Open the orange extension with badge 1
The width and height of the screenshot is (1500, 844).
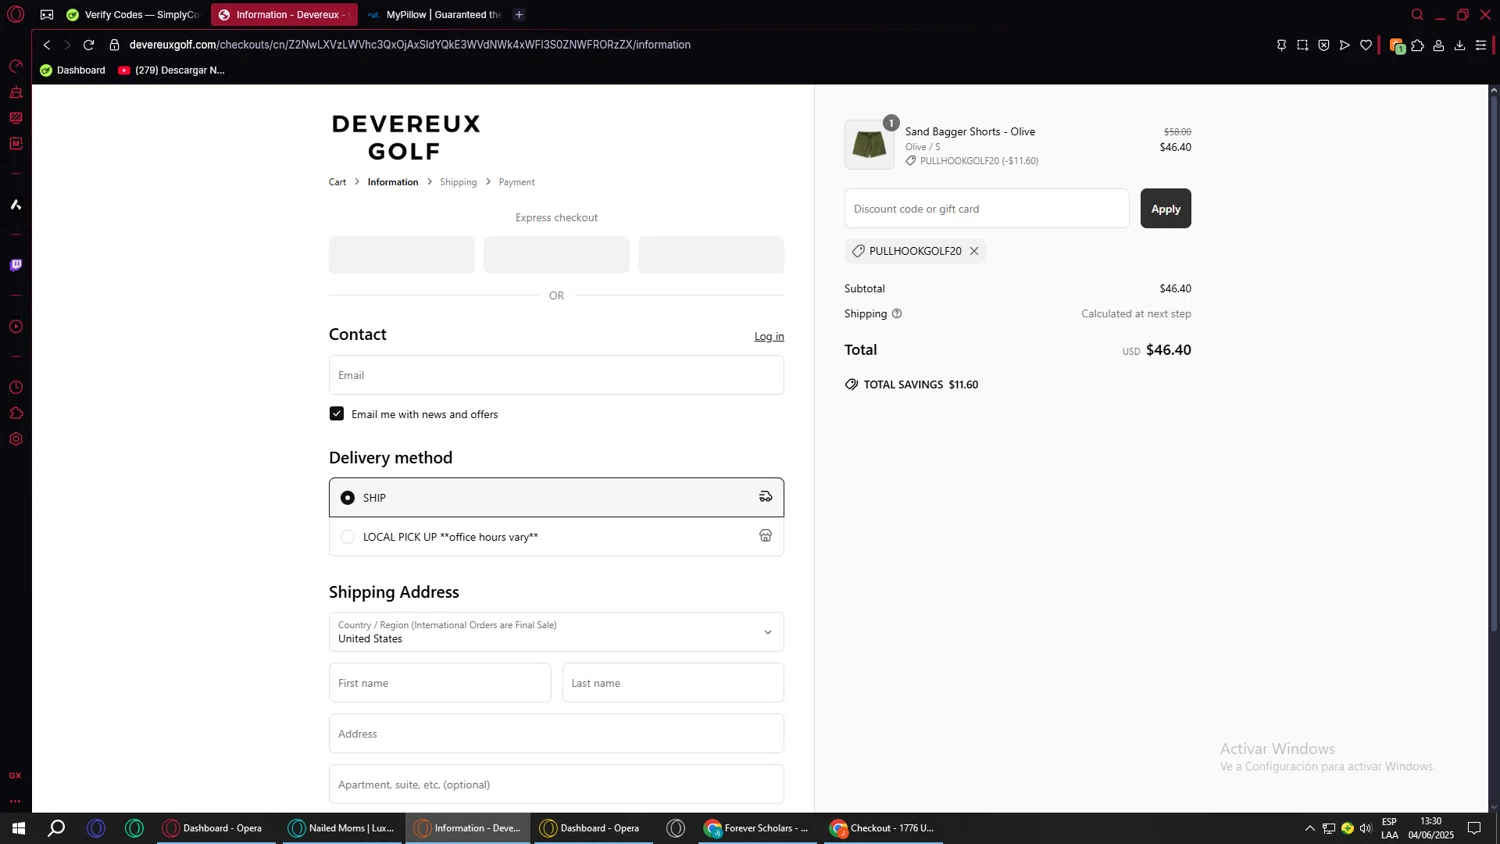pyautogui.click(x=1397, y=46)
